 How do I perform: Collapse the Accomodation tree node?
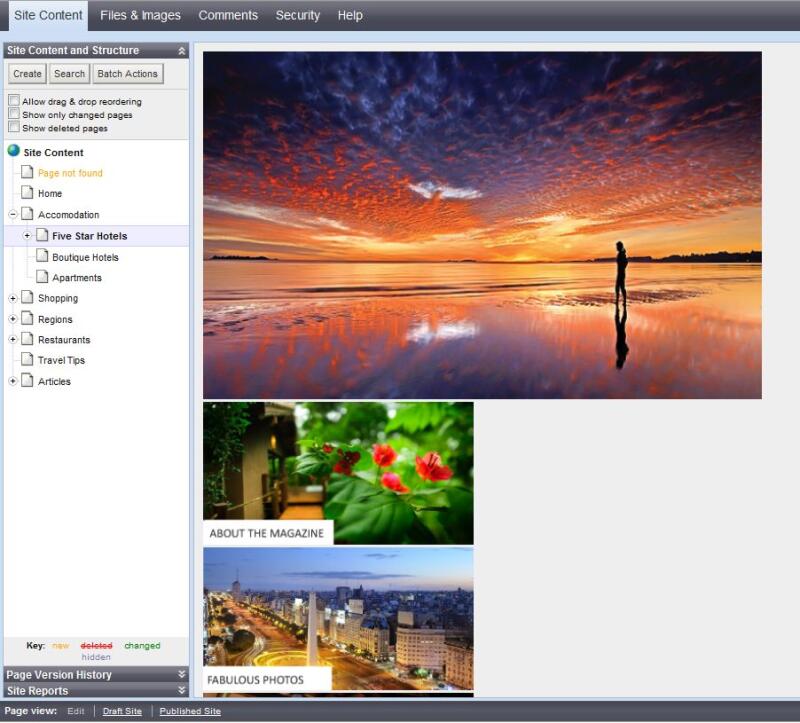[x=13, y=215]
